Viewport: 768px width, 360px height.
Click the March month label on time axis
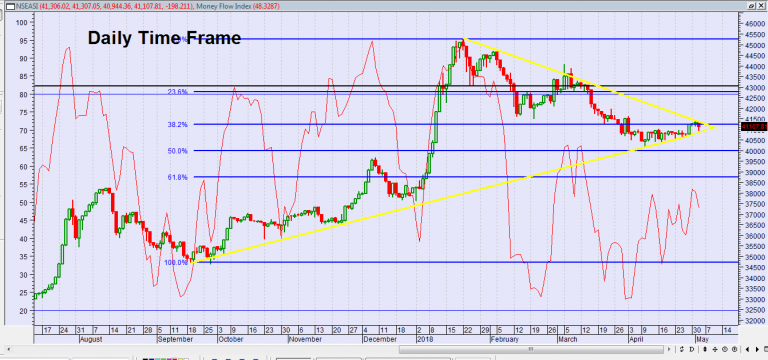[568, 339]
